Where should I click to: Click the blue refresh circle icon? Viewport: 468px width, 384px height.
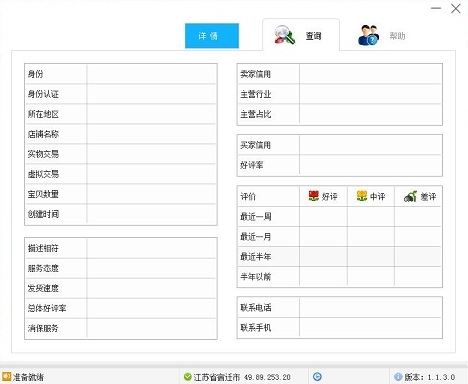tap(317, 377)
